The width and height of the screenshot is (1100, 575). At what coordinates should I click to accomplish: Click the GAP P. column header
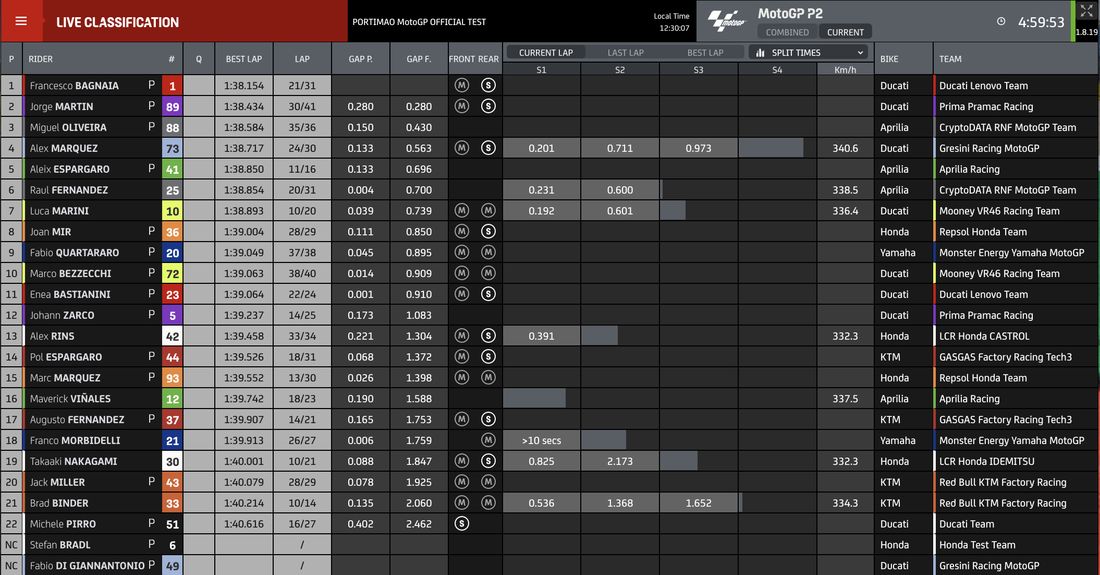(361, 59)
